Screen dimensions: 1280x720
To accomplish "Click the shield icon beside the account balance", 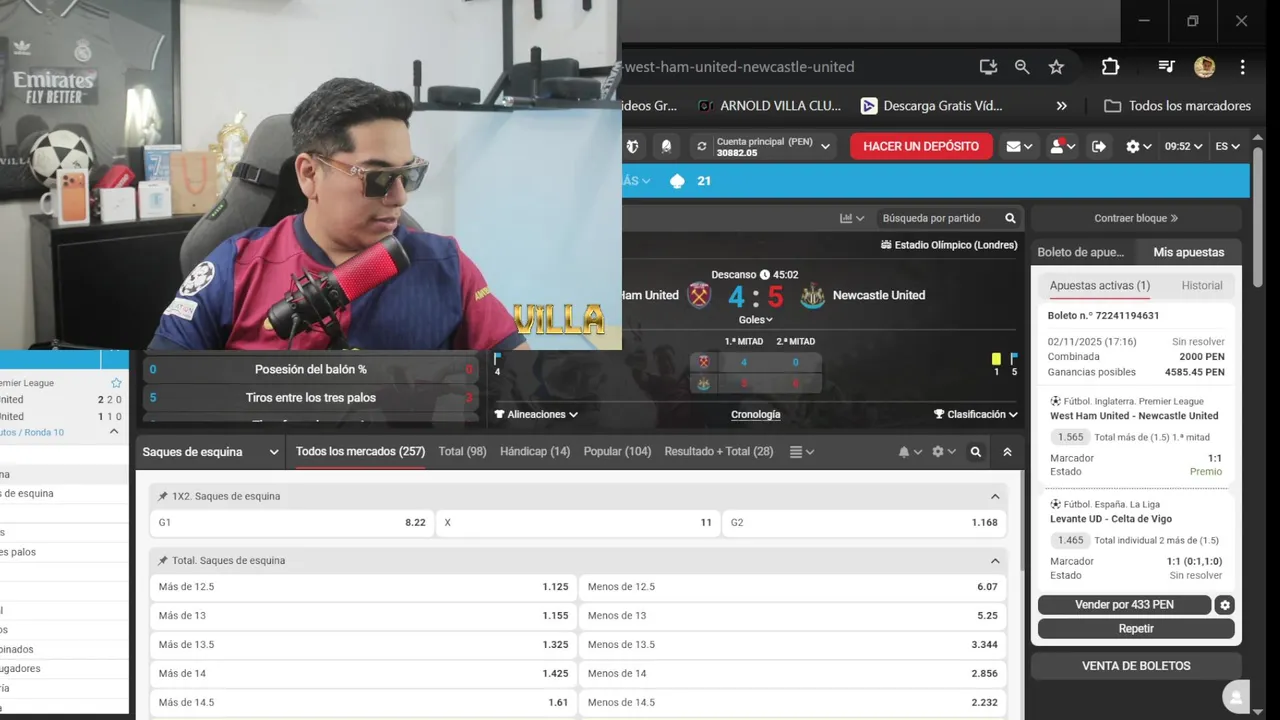I will point(633,146).
